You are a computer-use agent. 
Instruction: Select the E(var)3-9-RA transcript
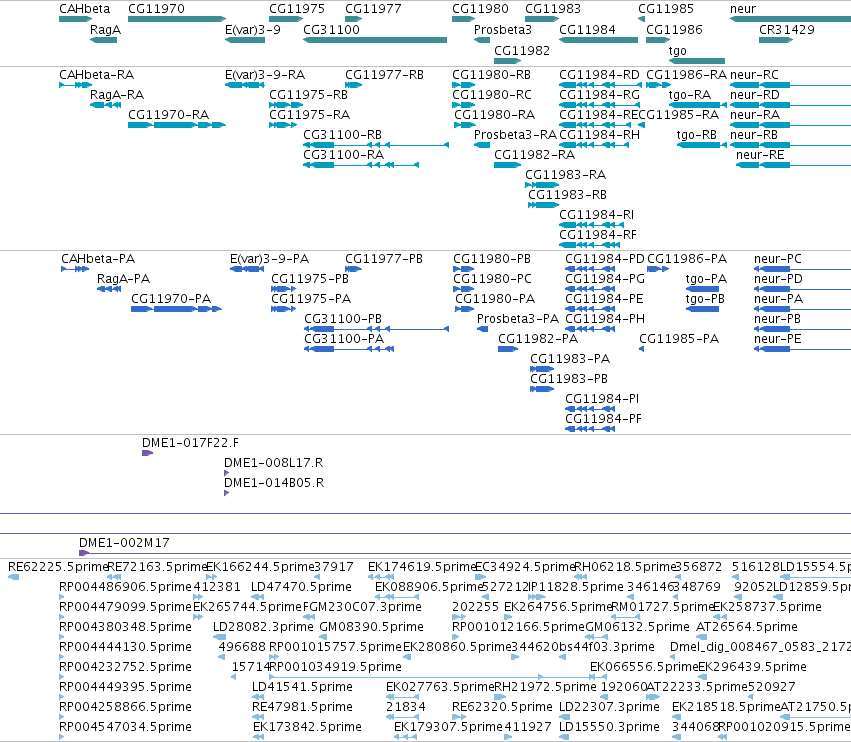click(x=245, y=85)
